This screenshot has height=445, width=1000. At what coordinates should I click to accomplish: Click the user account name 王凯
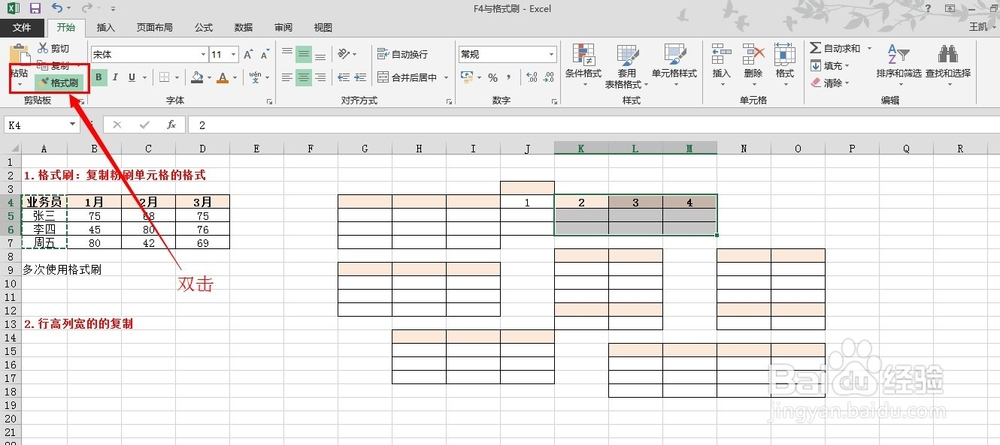[x=978, y=27]
